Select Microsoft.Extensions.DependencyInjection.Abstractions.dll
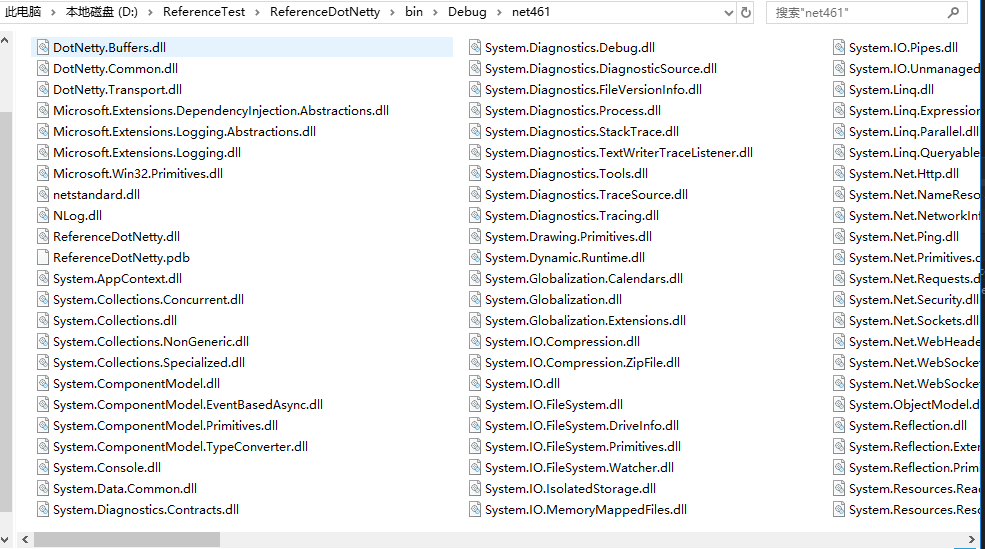The height and width of the screenshot is (549, 985). [221, 111]
